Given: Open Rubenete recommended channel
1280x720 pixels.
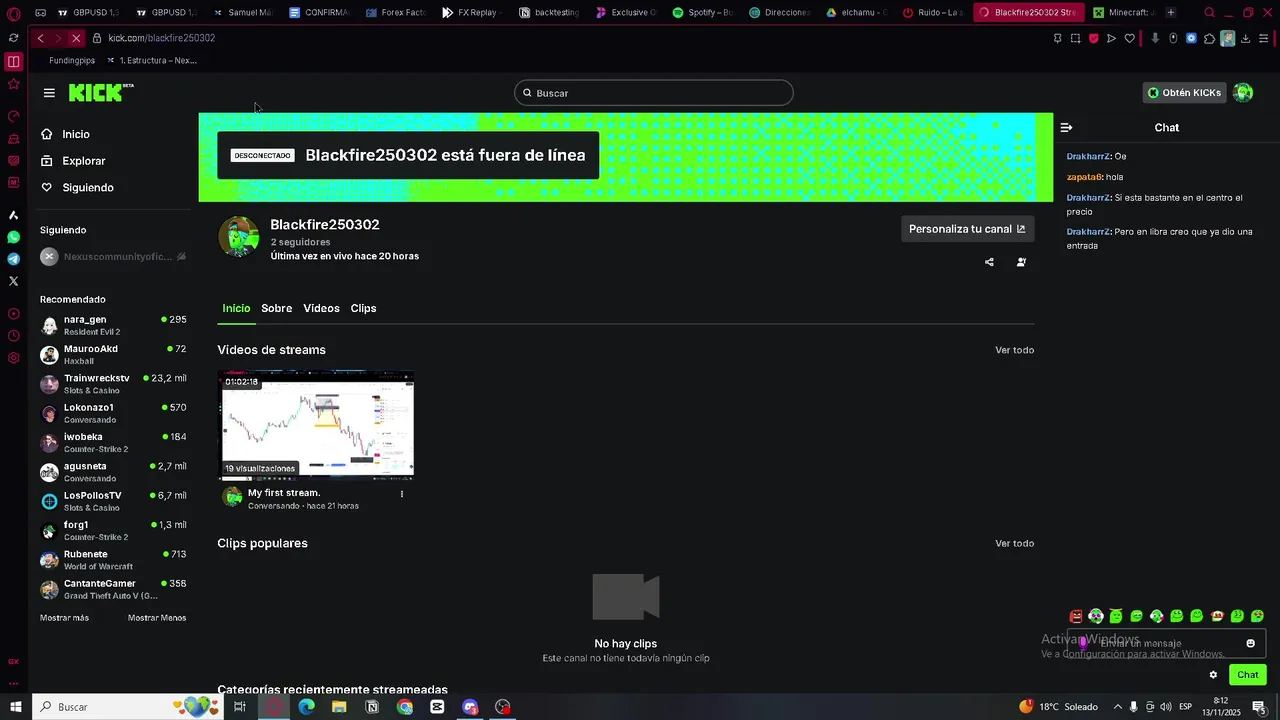Looking at the screenshot, I should (x=113, y=560).
